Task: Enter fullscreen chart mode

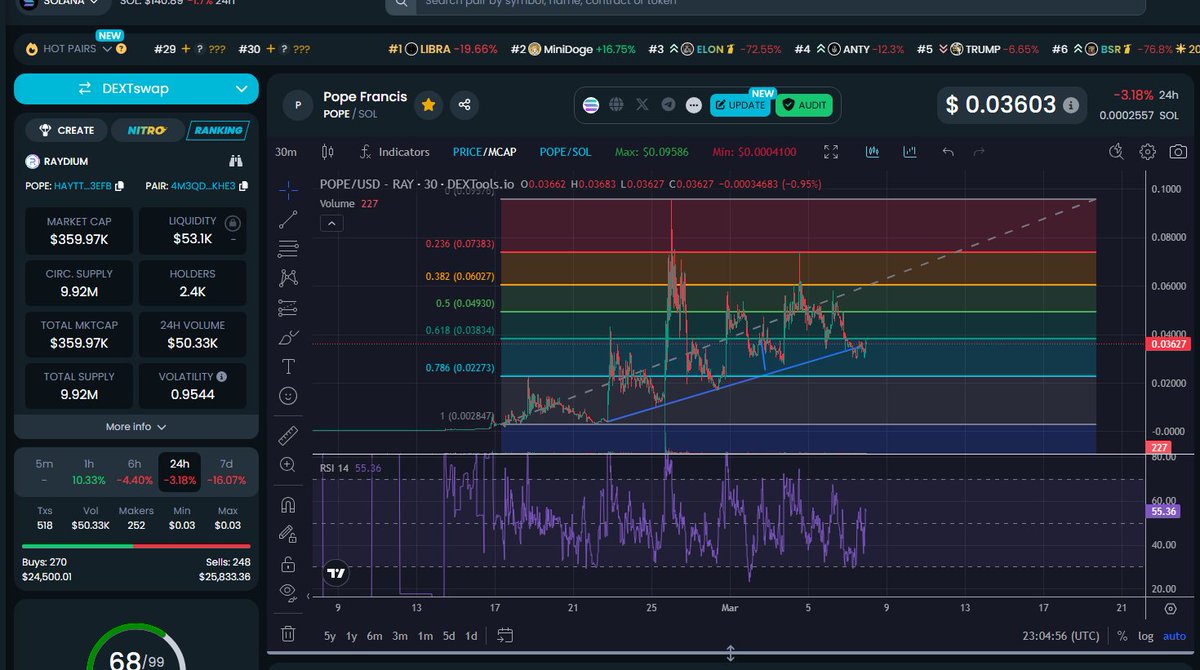Action: tap(831, 152)
